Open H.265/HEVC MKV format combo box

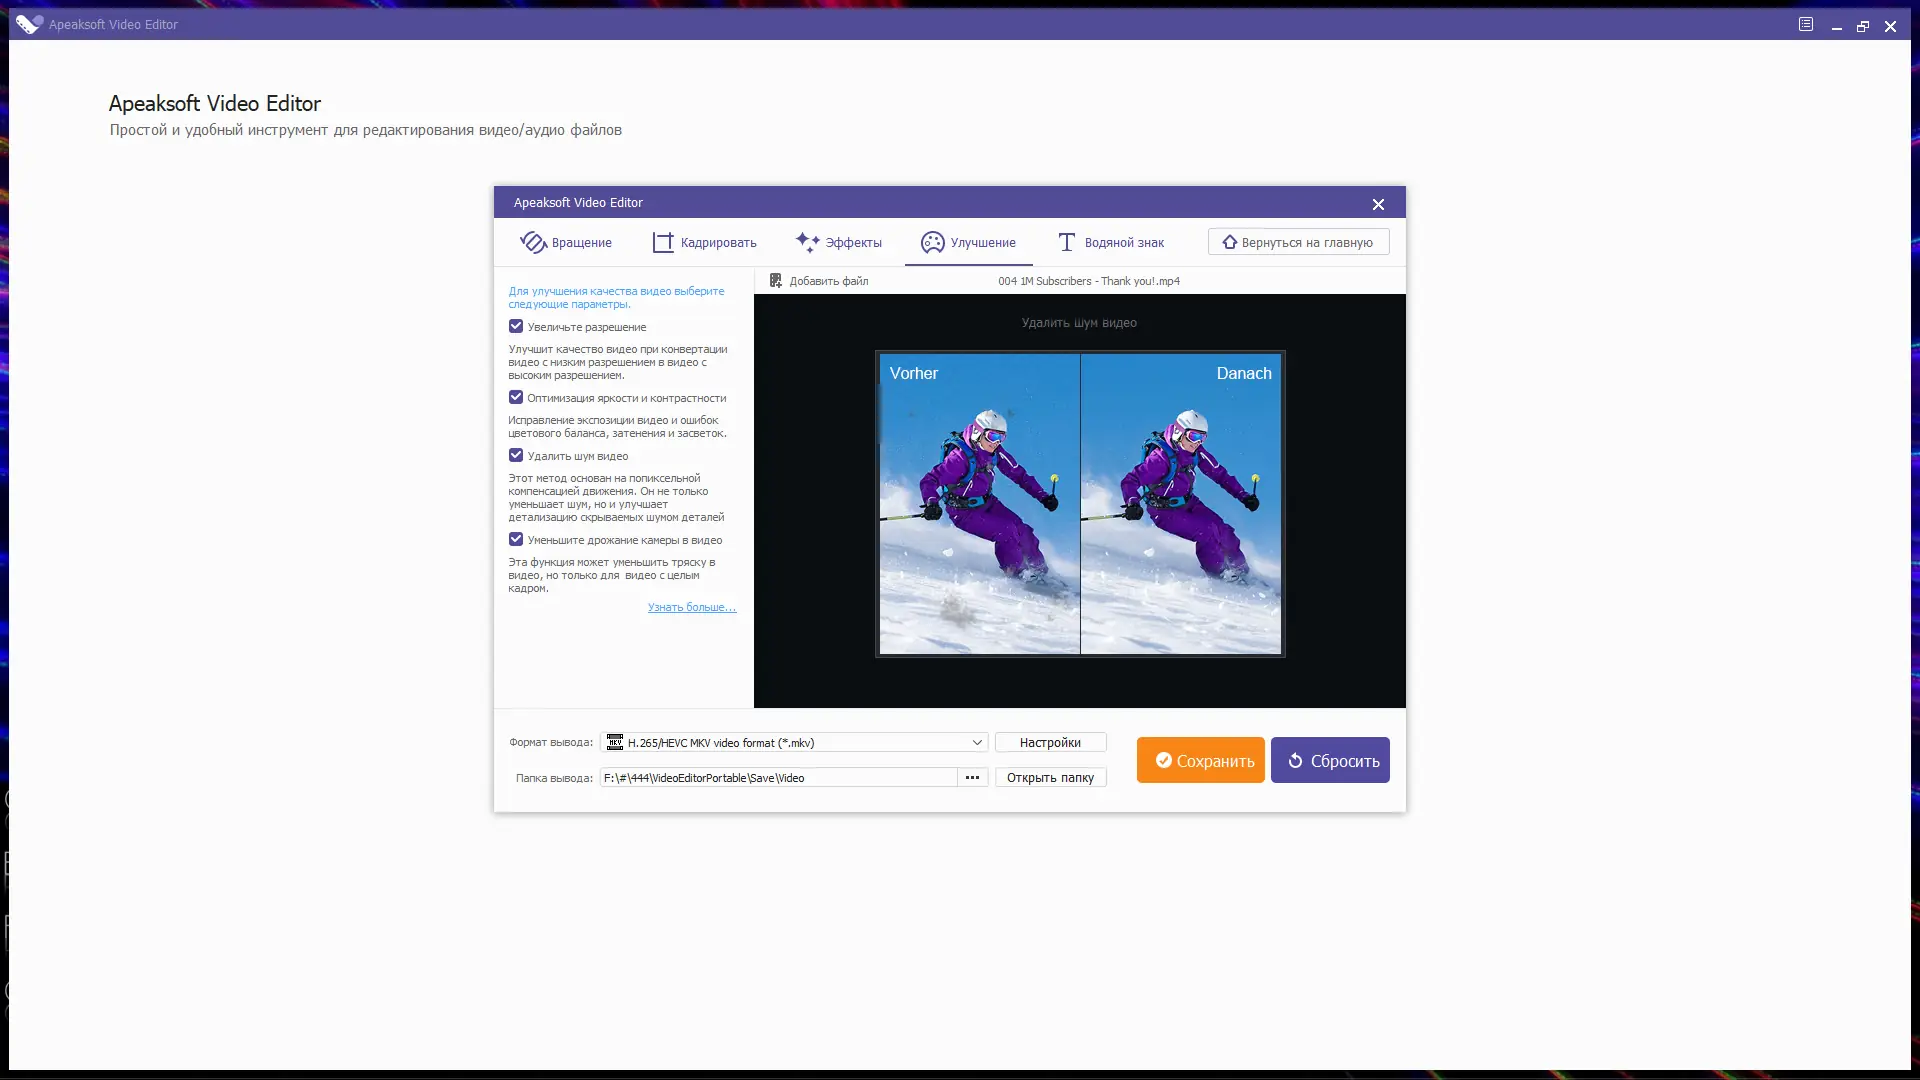pos(790,742)
